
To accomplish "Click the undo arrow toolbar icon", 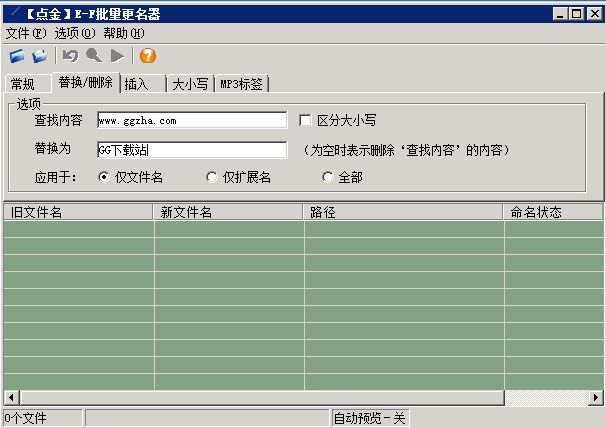I will (71, 56).
